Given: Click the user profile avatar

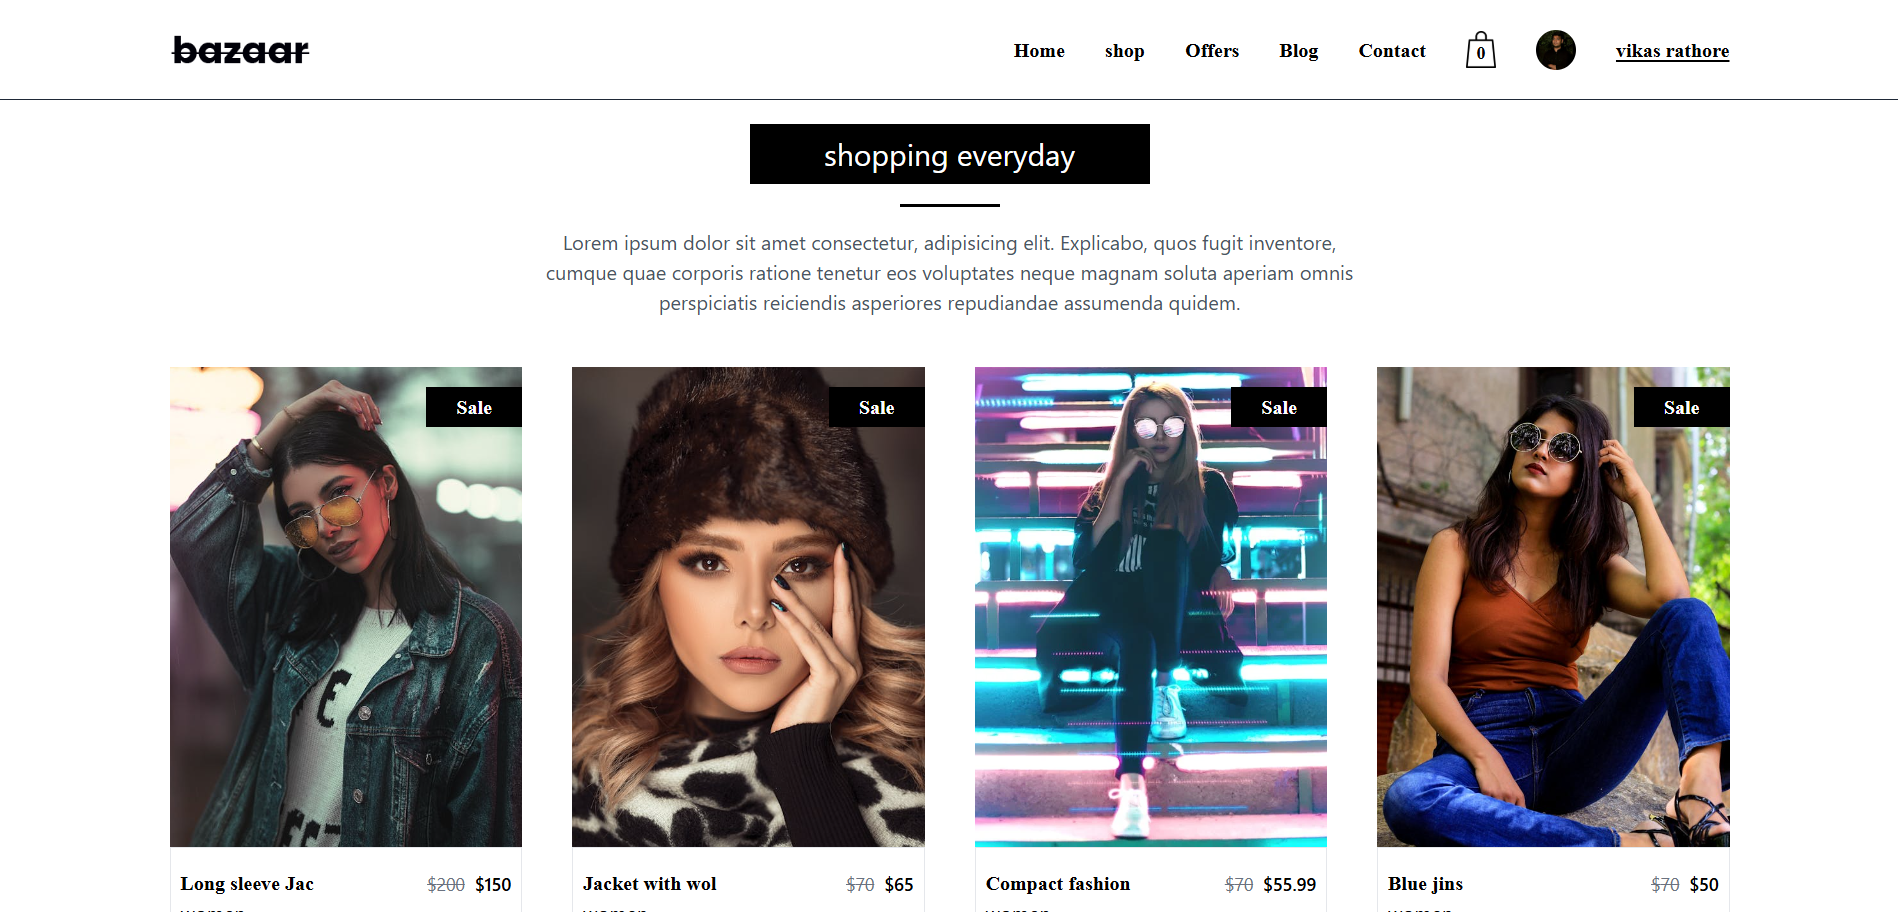Looking at the screenshot, I should (x=1555, y=50).
